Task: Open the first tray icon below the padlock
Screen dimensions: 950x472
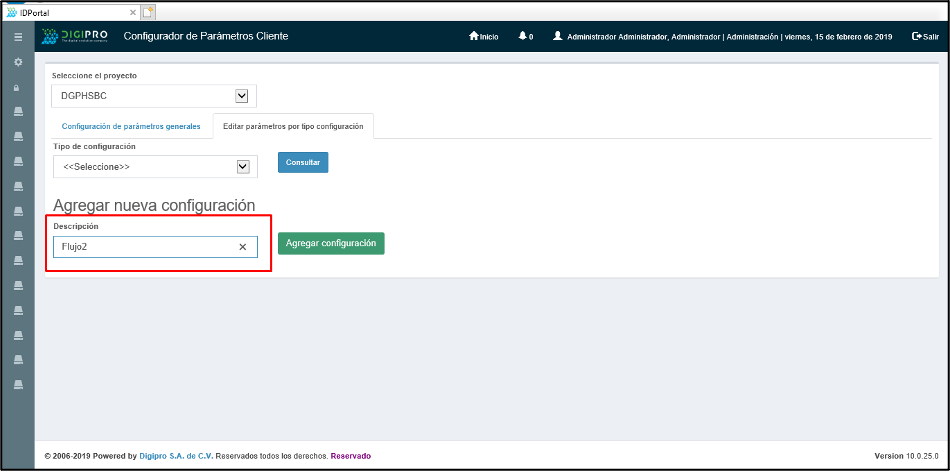Action: (x=17, y=111)
